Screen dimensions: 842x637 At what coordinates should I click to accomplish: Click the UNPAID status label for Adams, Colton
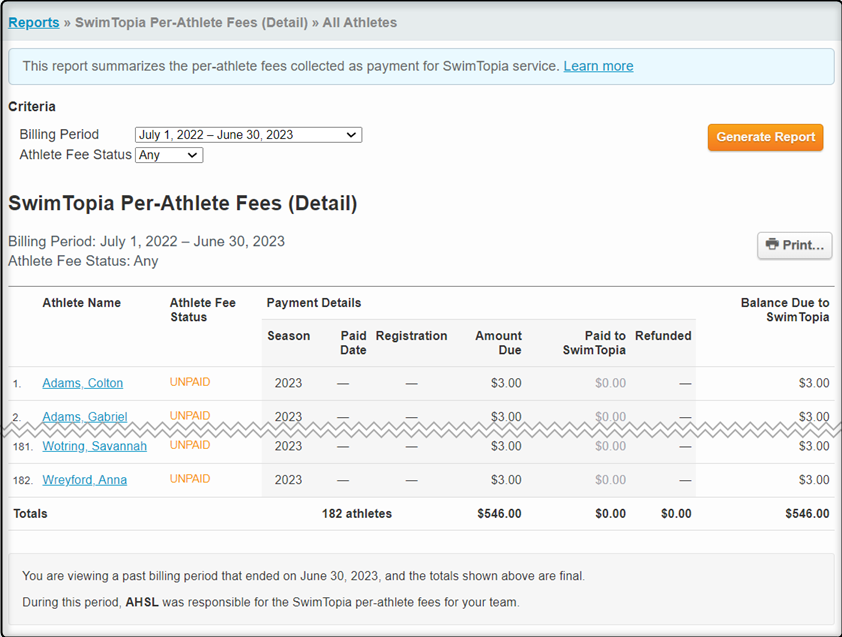(189, 382)
